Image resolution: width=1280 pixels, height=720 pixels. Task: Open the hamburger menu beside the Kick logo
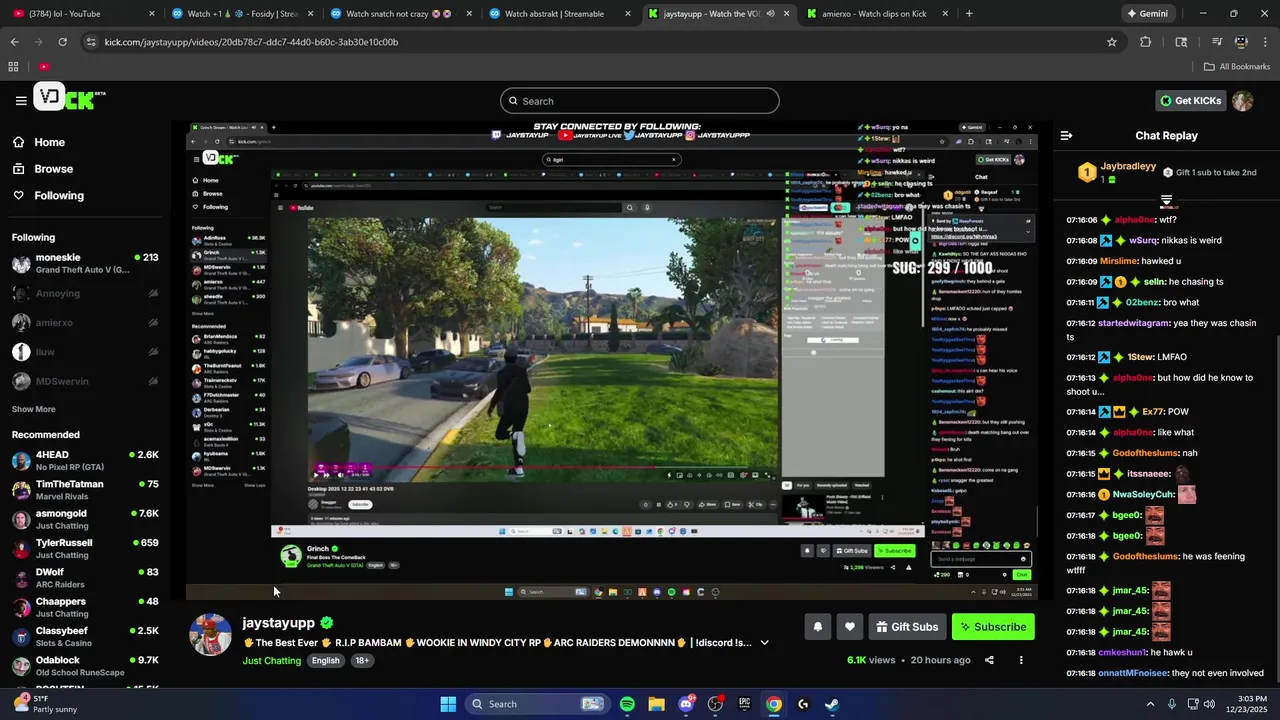coord(21,100)
